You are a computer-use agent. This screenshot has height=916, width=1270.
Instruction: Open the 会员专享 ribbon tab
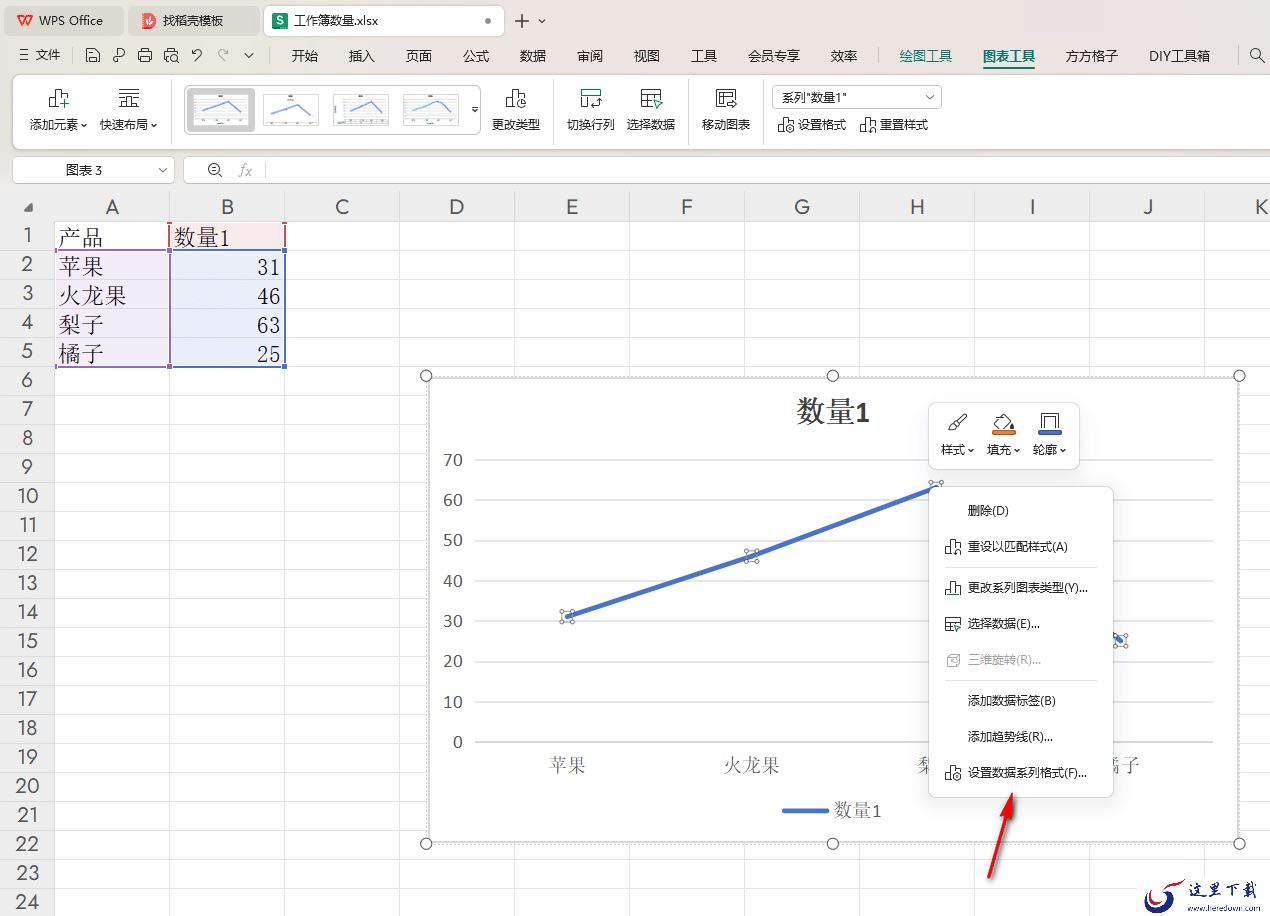pos(774,56)
